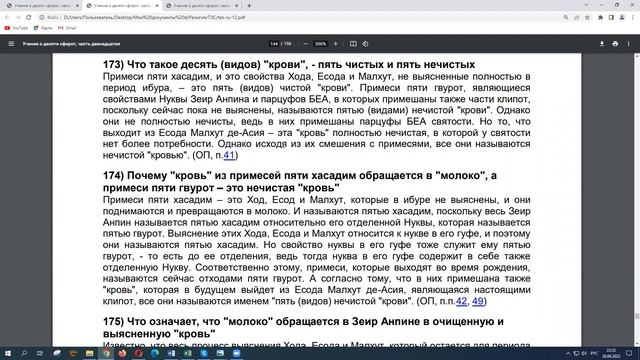Viewport: 640px width, 360px height.
Task: Open the PDF viewer sidebar menu
Action: [11, 44]
